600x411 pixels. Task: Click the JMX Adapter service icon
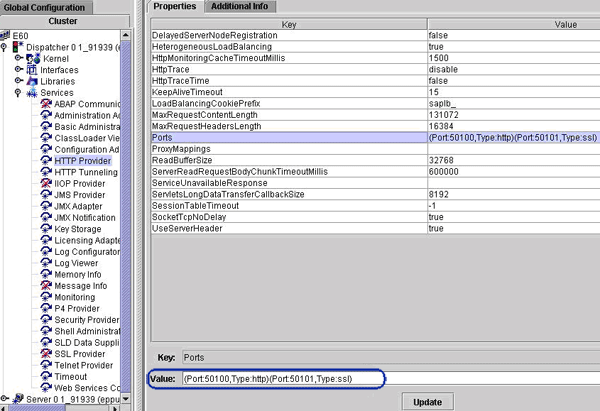coord(46,206)
